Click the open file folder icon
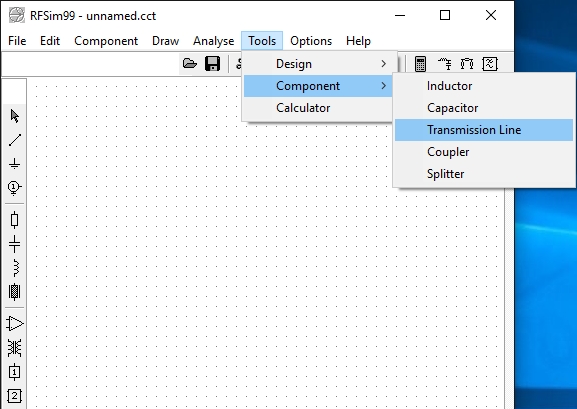This screenshot has height=409, width=577. click(190, 64)
